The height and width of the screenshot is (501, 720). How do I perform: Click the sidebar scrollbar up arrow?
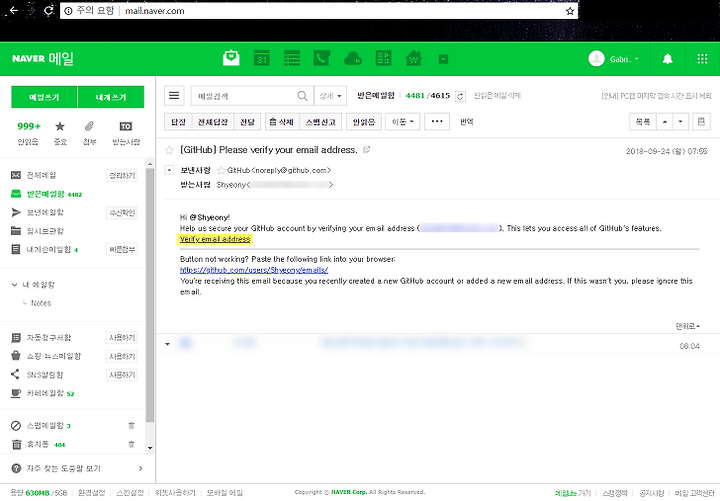point(150,164)
